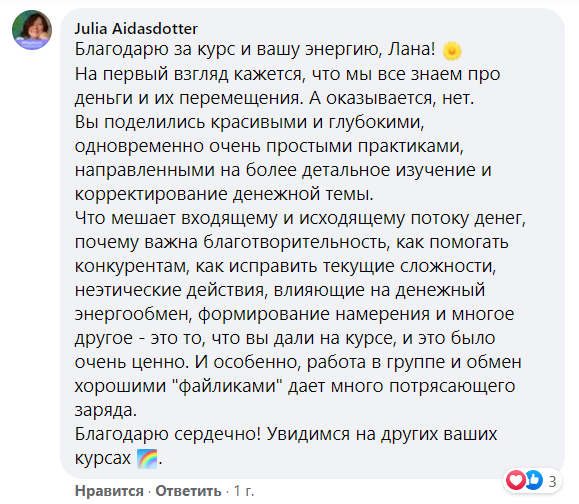Click the name "Лана!" in the first line

coord(412,49)
